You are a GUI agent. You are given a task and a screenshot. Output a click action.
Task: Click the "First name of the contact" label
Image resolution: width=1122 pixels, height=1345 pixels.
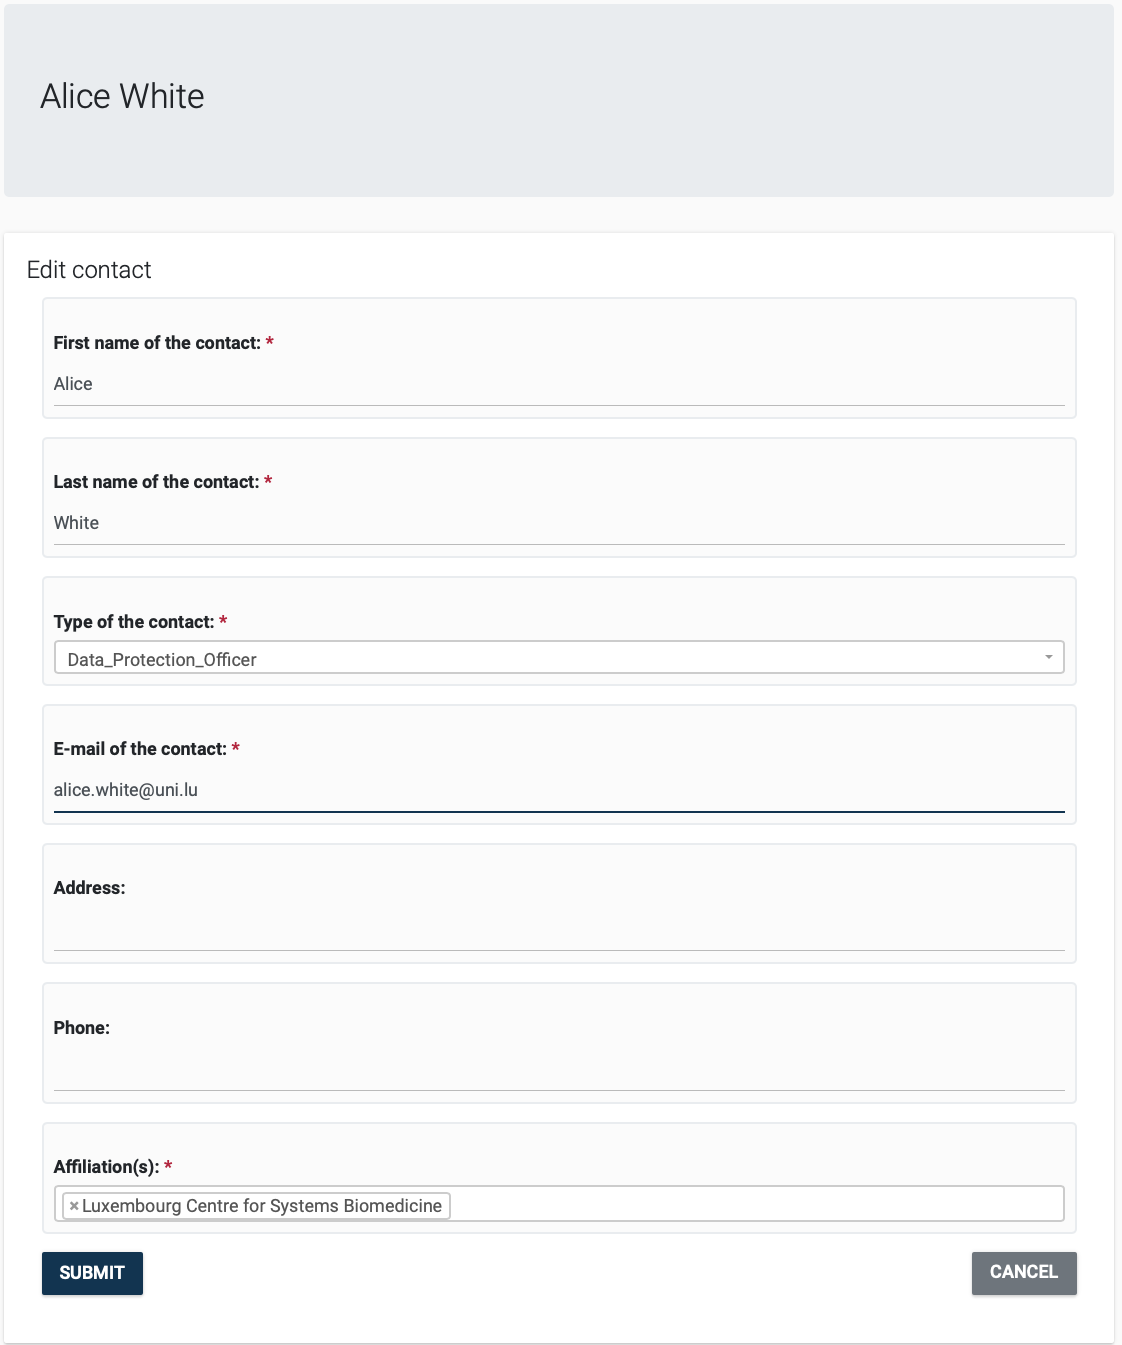click(157, 343)
